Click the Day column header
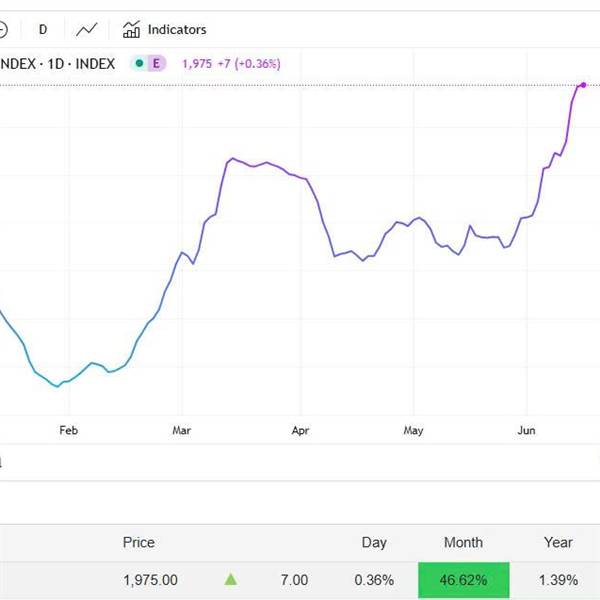 coord(374,543)
